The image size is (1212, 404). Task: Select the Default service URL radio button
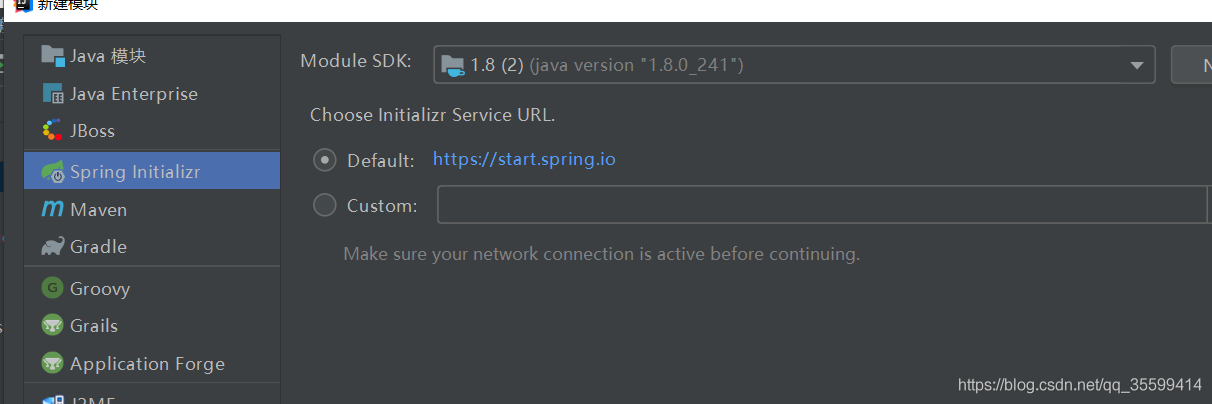coord(325,160)
